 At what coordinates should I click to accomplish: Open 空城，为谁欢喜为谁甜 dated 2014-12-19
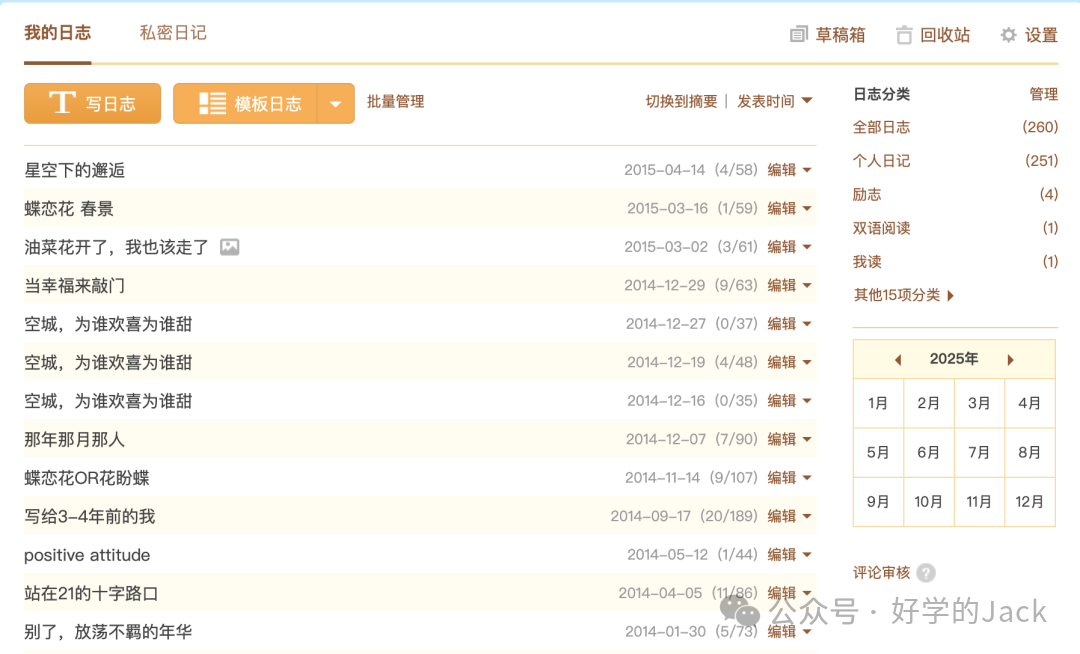(x=108, y=363)
